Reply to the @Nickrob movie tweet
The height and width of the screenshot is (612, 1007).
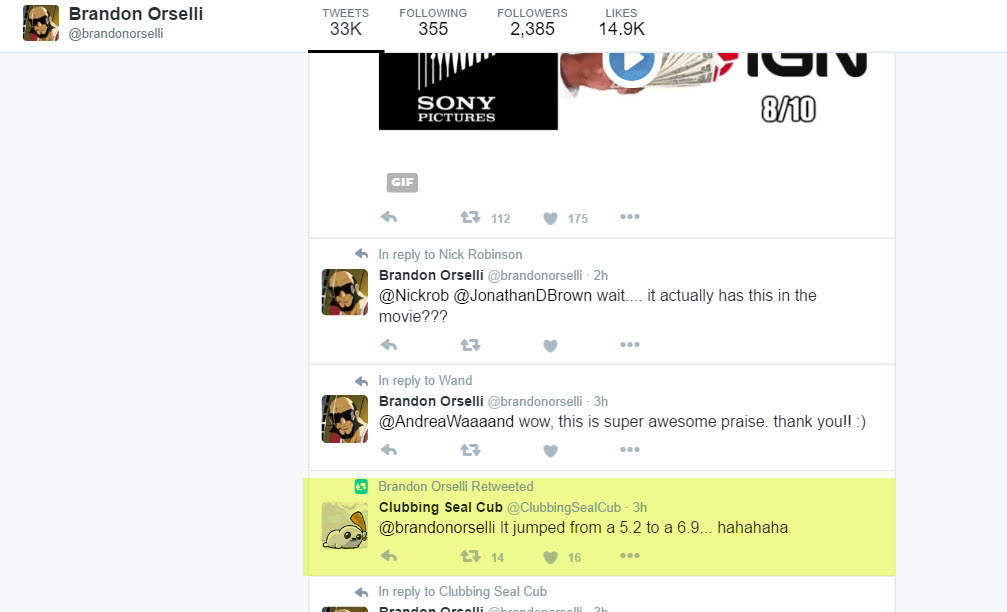[x=389, y=345]
